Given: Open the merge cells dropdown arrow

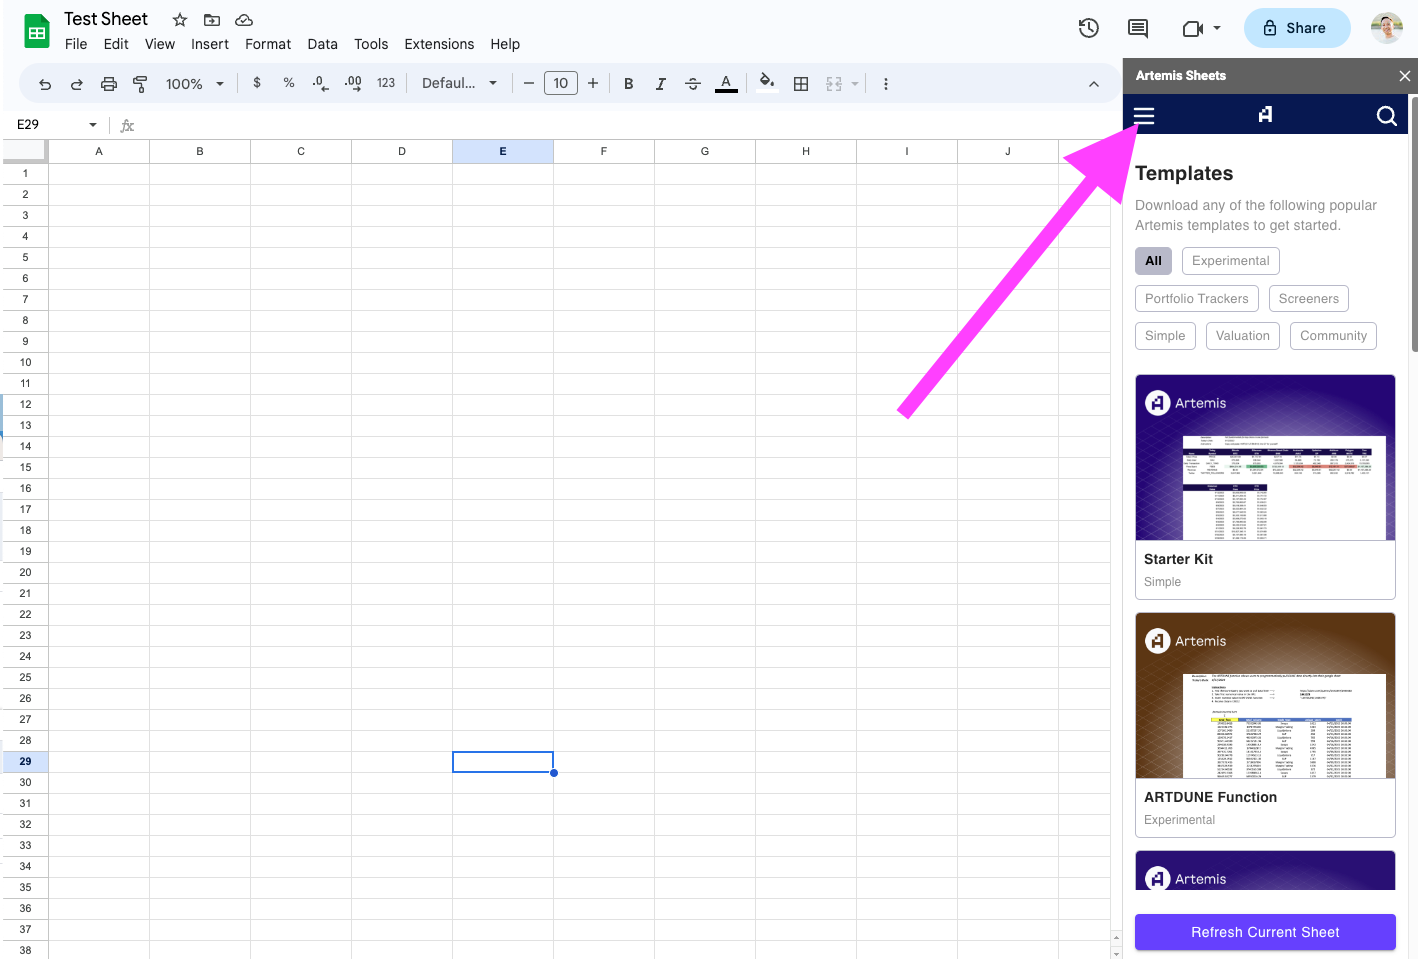Looking at the screenshot, I should coord(855,84).
